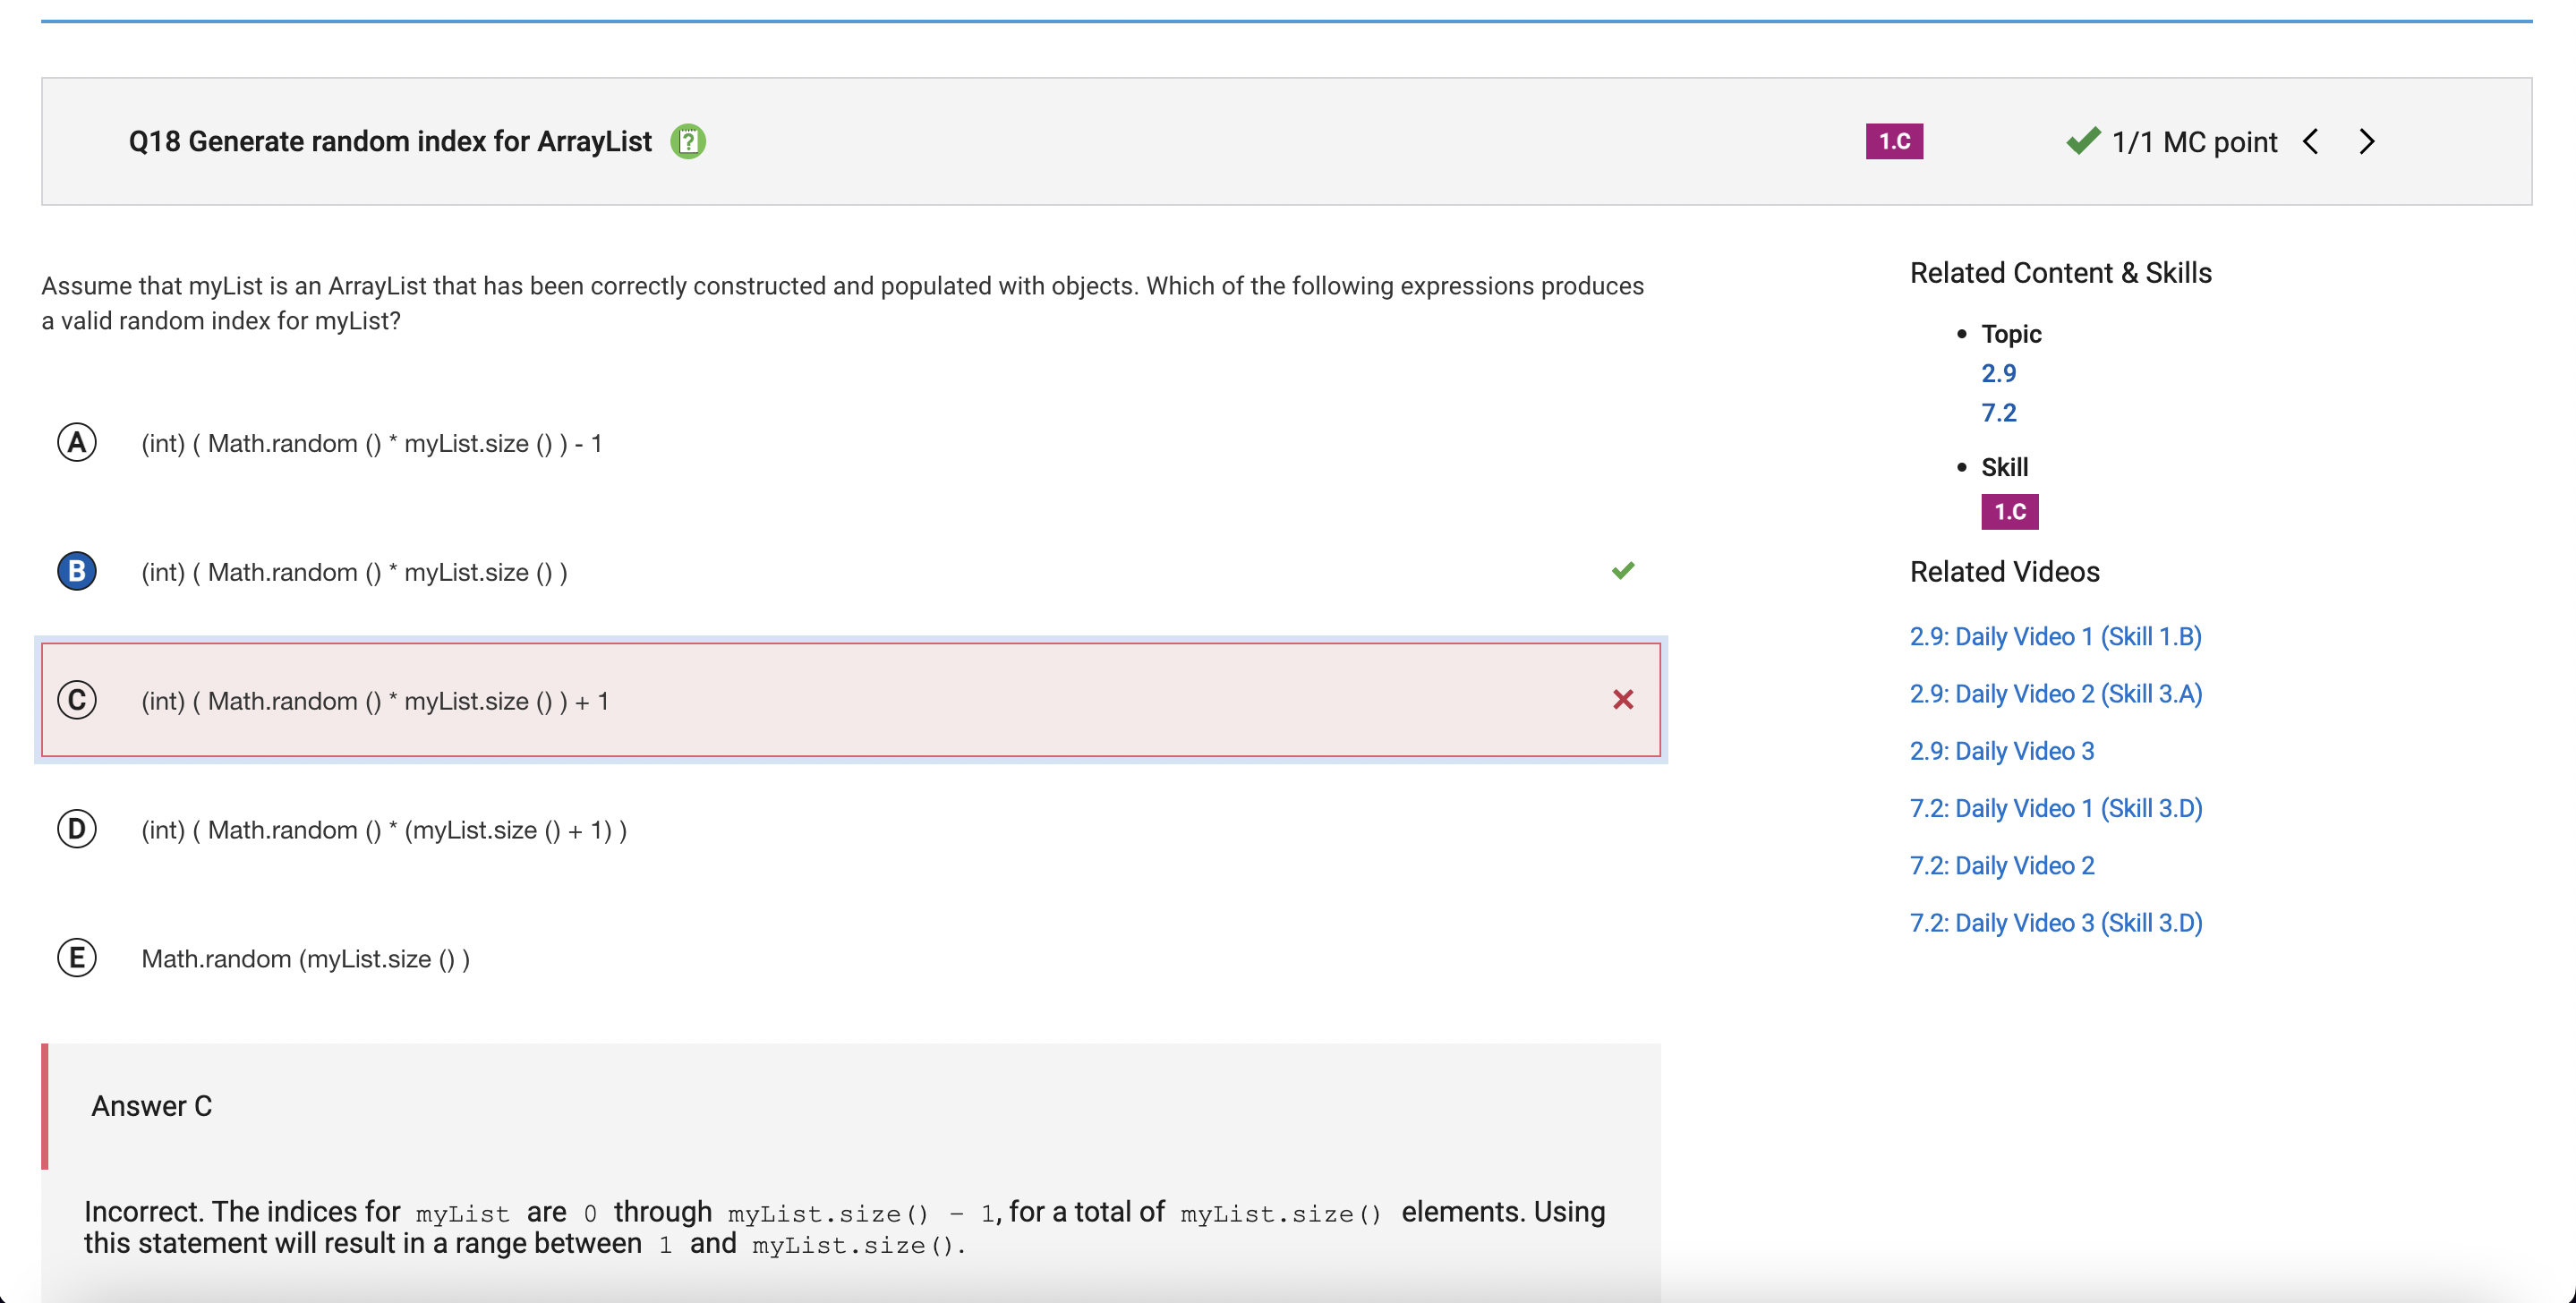Screen dimensions: 2576x1303
Task: Open 2.9: Daily Video 1 (Skill 1.B)
Action: click(x=2055, y=636)
